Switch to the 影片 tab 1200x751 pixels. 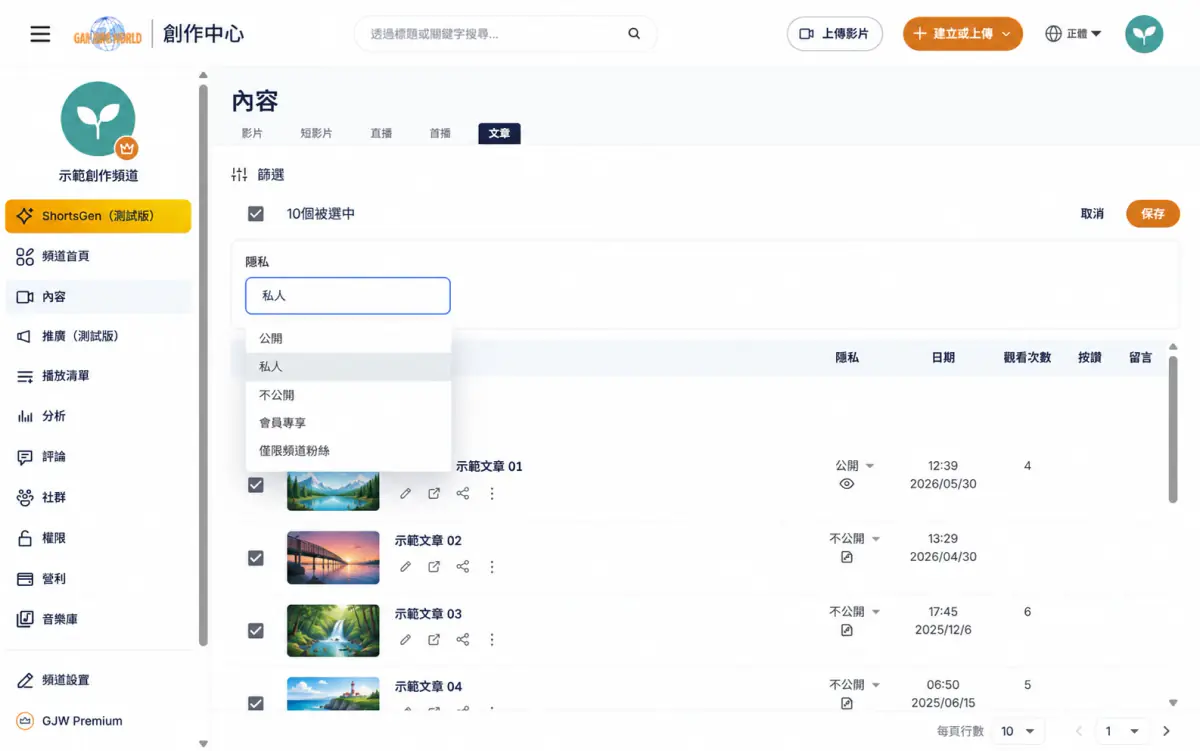pyautogui.click(x=252, y=133)
